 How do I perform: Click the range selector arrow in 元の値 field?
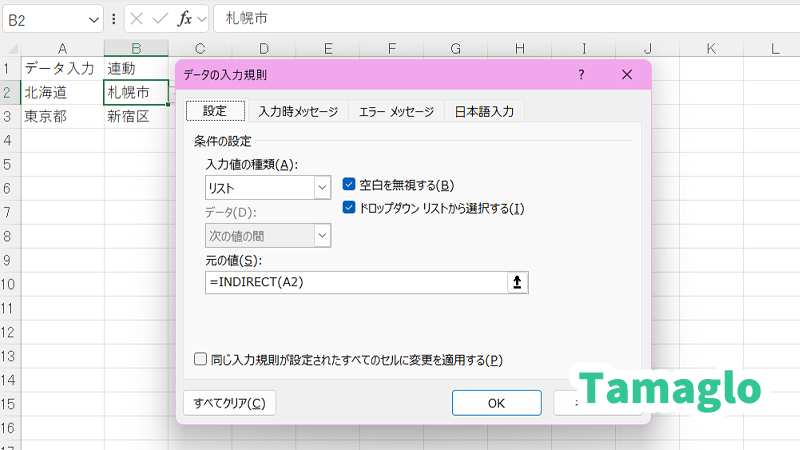[x=517, y=282]
